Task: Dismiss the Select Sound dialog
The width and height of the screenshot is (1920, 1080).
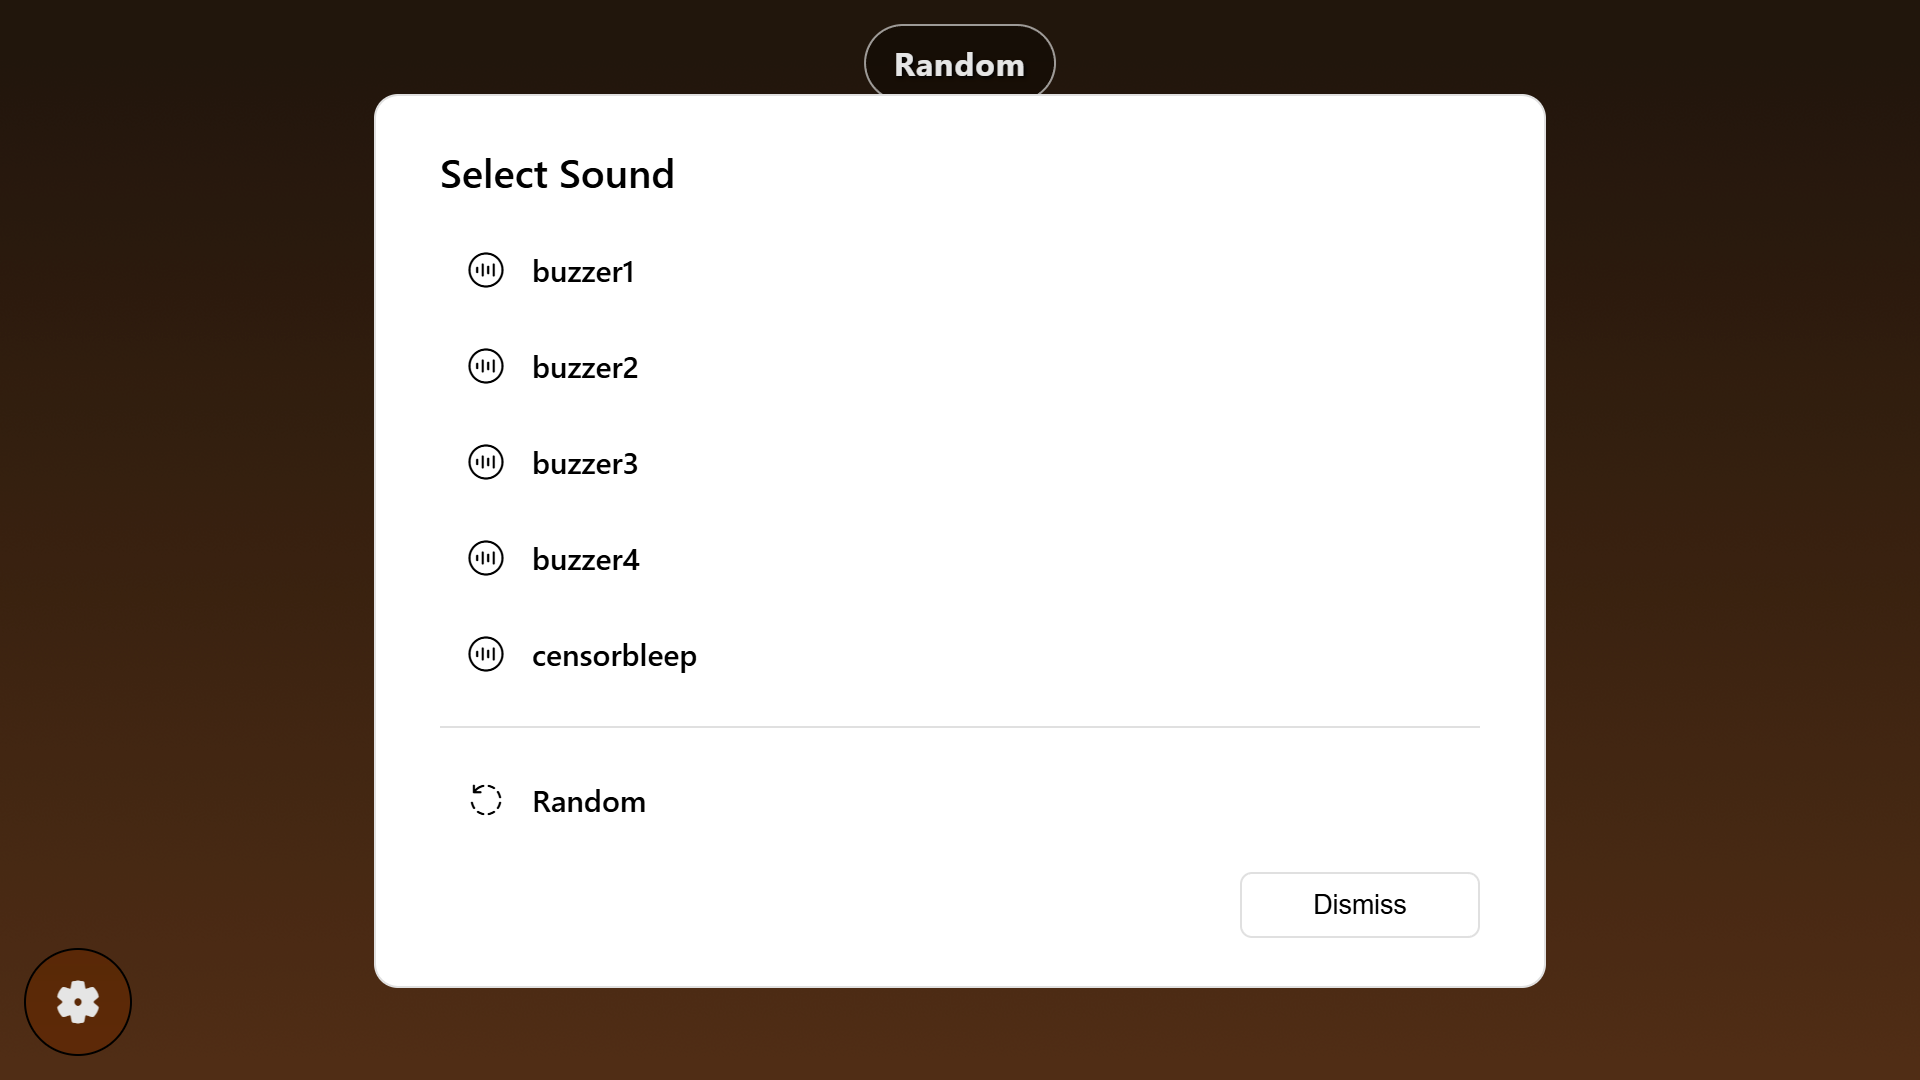Action: coord(1360,905)
